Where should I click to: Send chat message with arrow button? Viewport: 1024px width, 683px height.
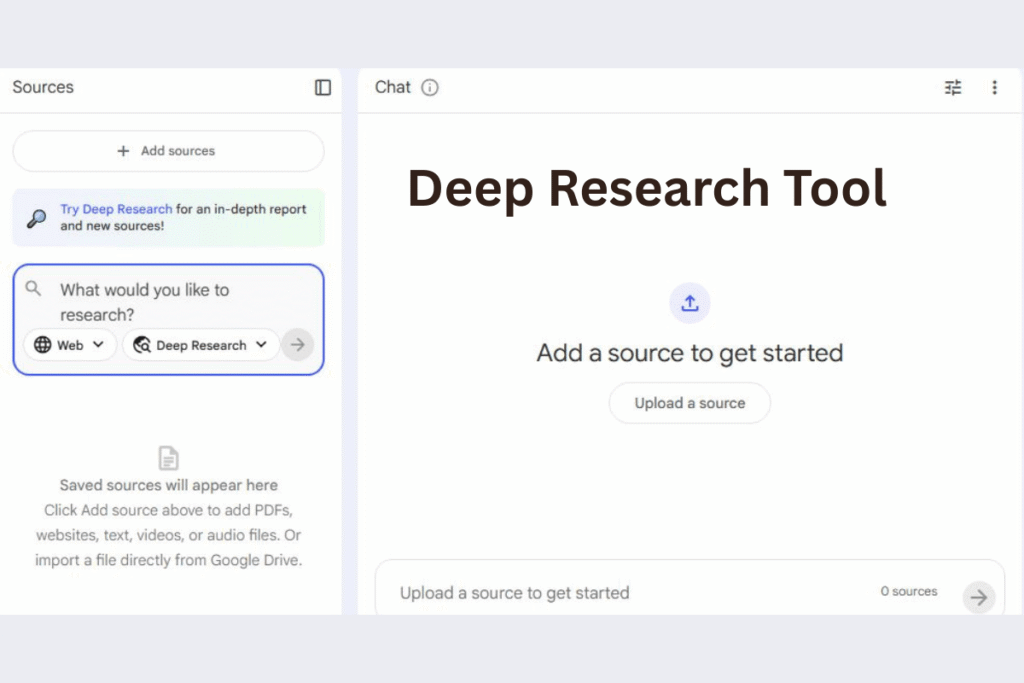978,597
